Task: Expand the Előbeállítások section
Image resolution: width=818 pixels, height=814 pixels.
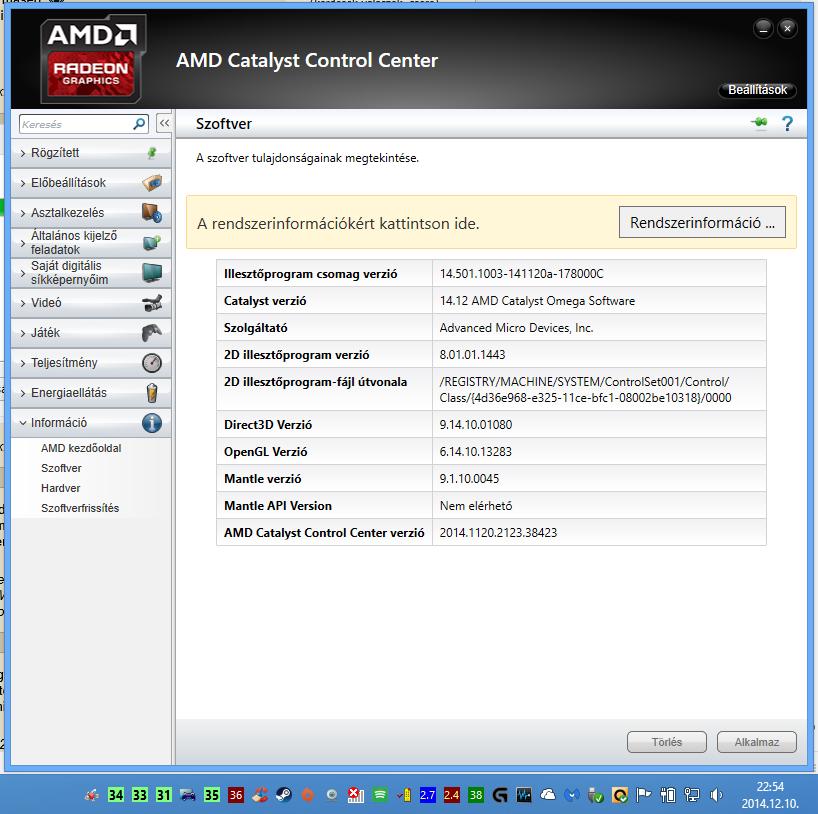Action: click(x=91, y=183)
